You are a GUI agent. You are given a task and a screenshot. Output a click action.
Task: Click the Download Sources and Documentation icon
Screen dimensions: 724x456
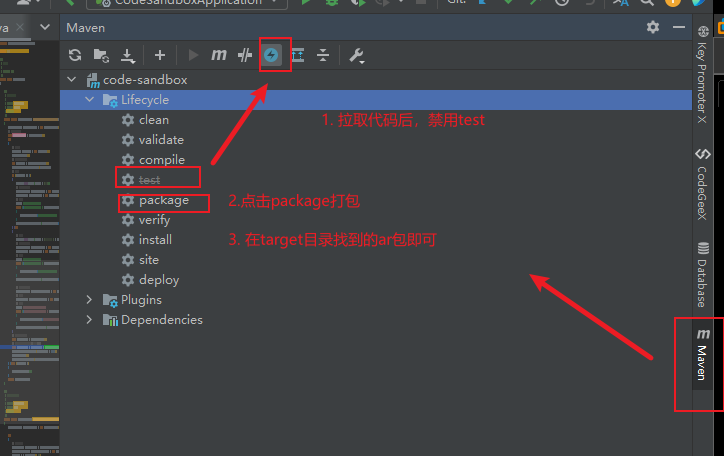(127, 56)
